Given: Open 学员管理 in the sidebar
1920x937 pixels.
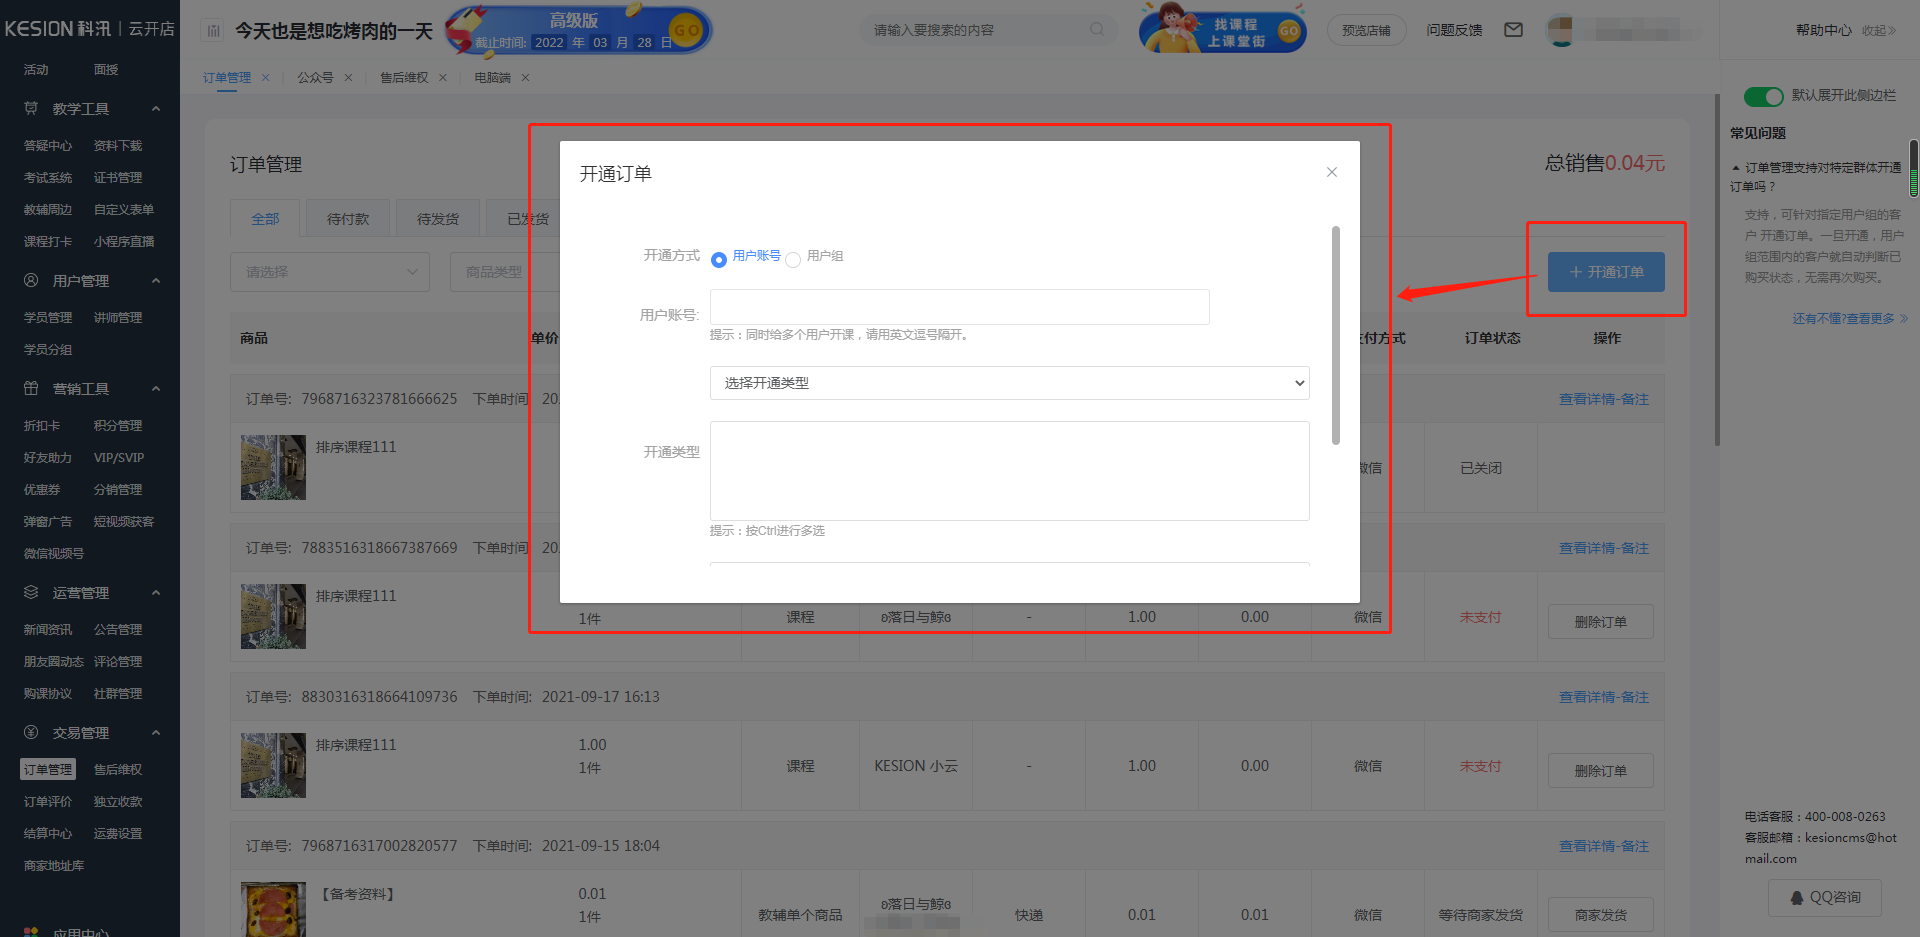Looking at the screenshot, I should [x=48, y=317].
